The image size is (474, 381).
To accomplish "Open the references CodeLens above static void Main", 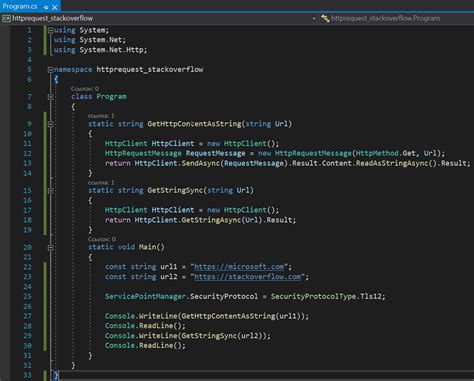I will pyautogui.click(x=102, y=239).
